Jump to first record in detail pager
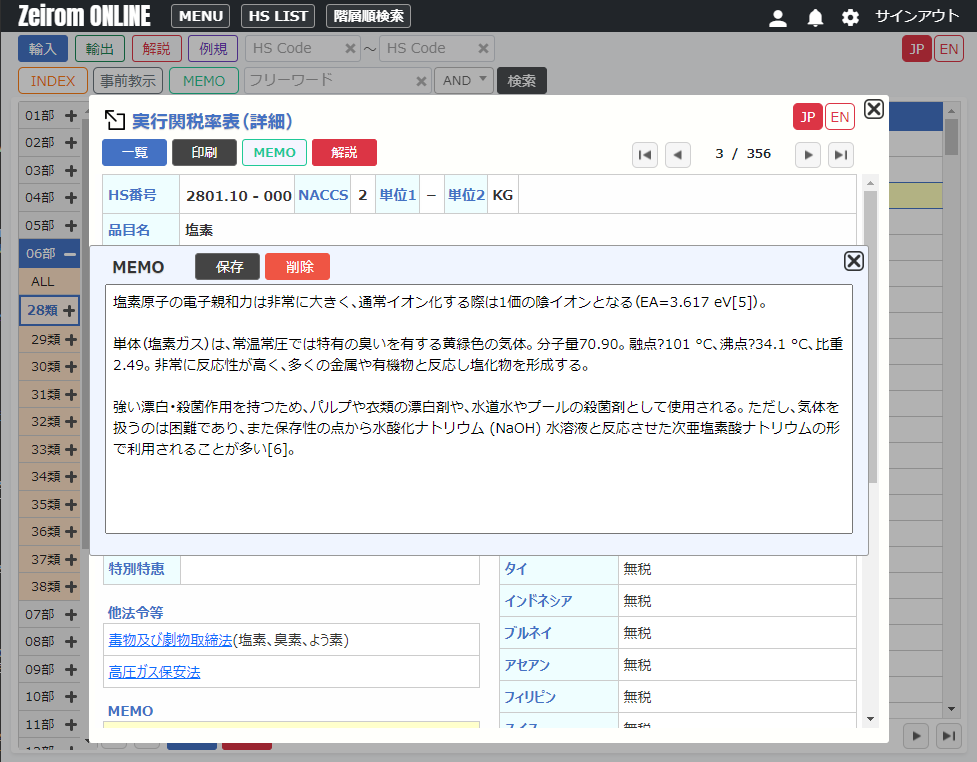 (x=645, y=154)
